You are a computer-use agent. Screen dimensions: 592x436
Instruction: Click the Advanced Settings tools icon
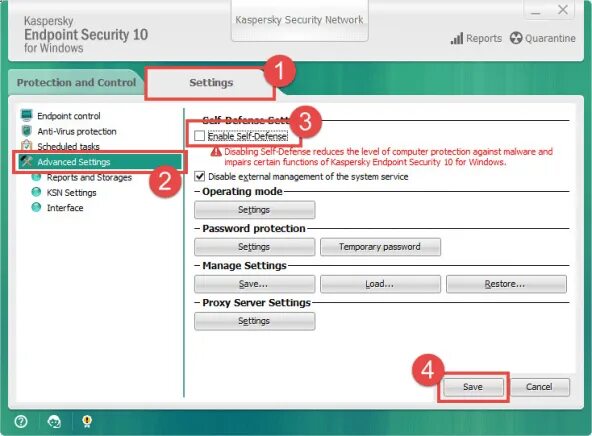26,162
